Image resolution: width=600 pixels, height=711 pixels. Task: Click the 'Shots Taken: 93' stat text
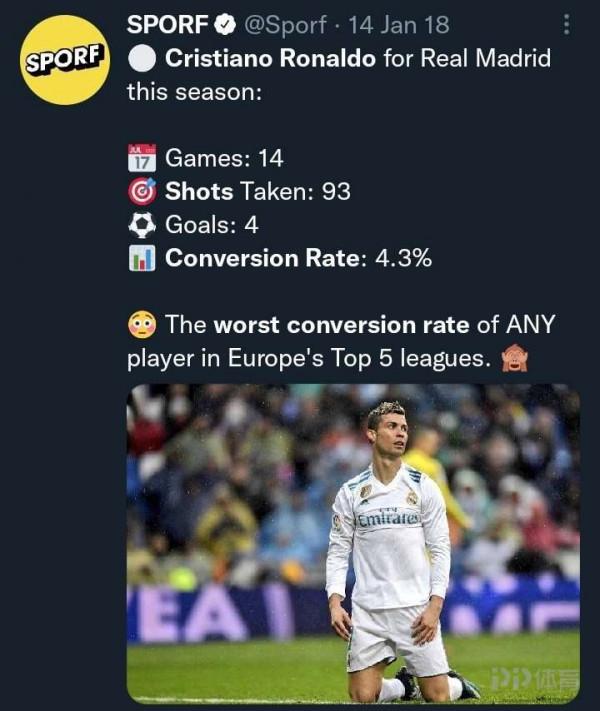coord(257,191)
